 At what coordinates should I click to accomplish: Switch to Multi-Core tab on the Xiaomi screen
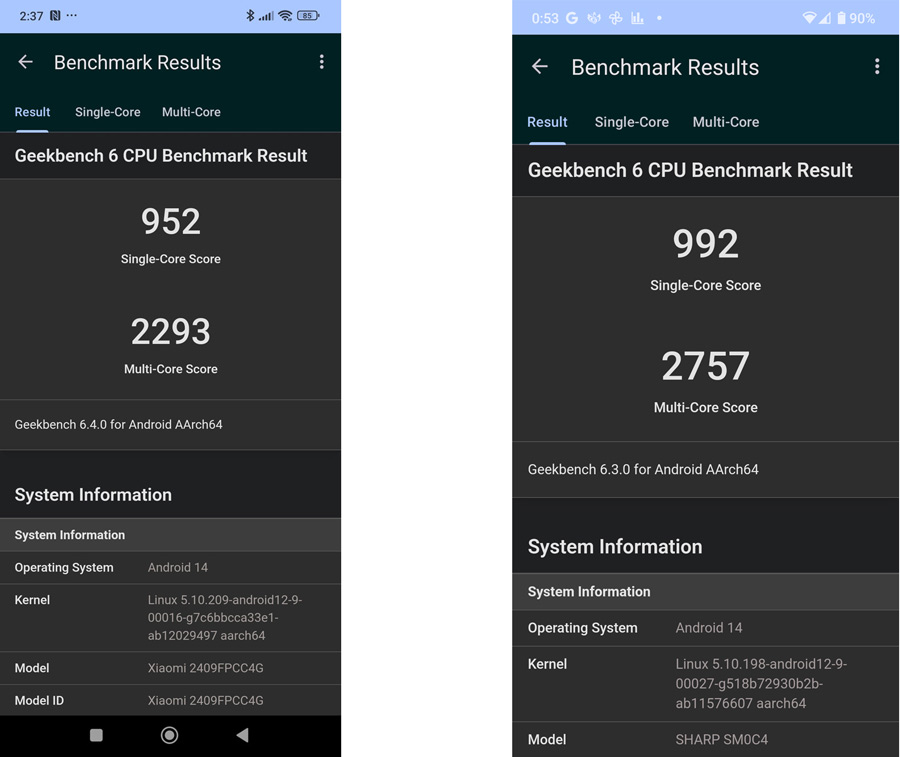tap(191, 112)
